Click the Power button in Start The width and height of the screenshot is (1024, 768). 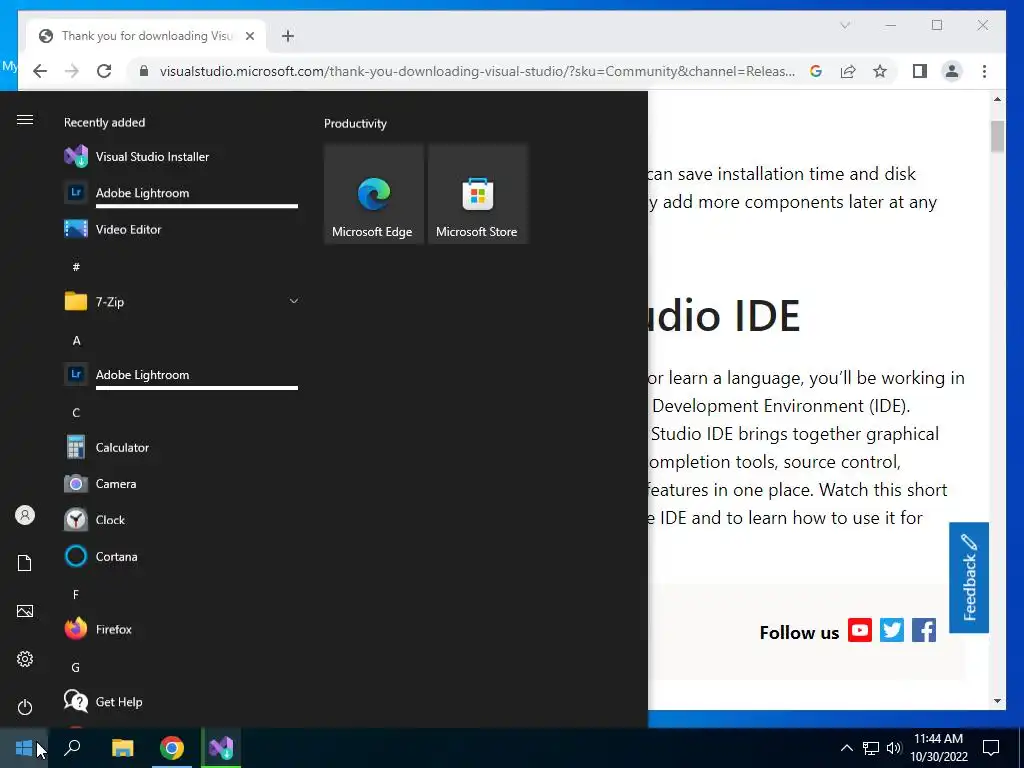point(25,707)
